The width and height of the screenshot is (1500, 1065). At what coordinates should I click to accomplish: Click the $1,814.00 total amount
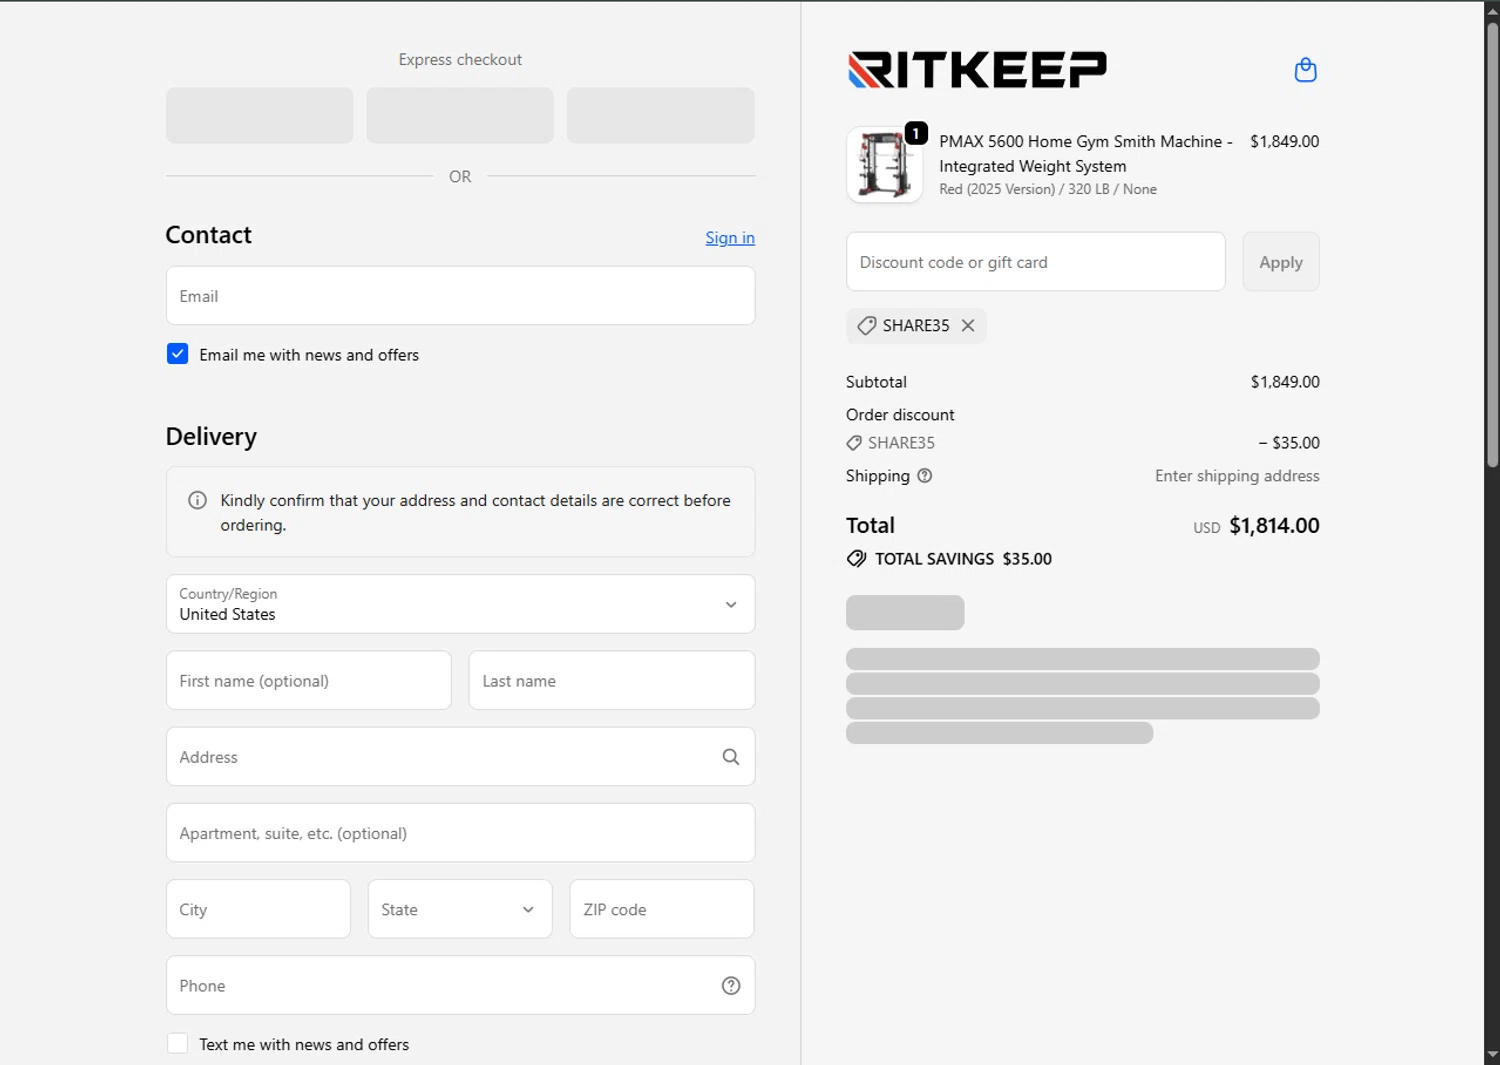(x=1274, y=526)
